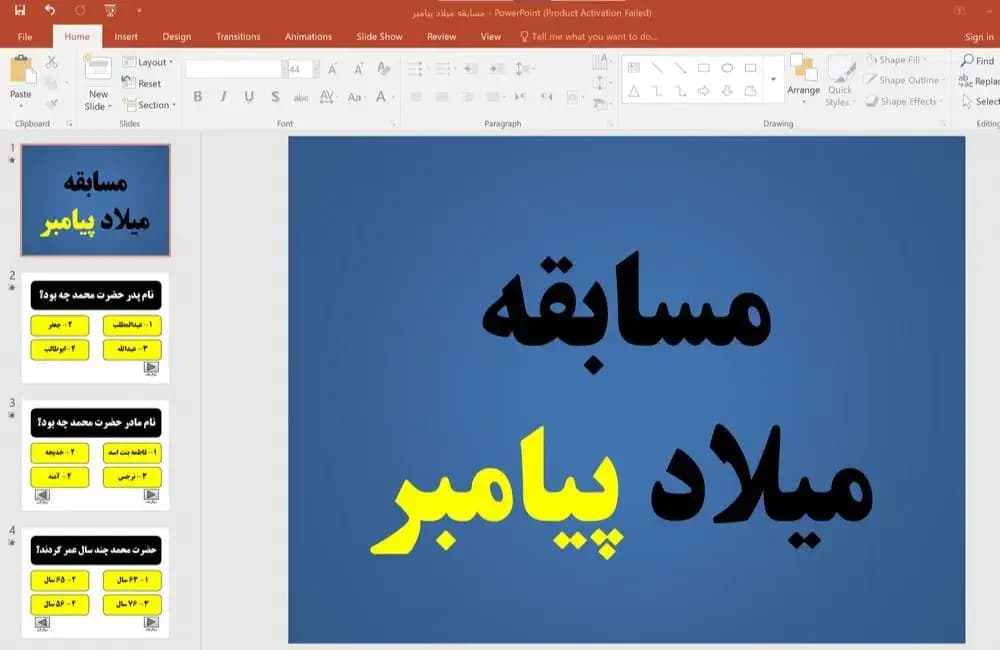Select the Triangle shape in gallery
This screenshot has height=650, width=1000.
(634, 92)
